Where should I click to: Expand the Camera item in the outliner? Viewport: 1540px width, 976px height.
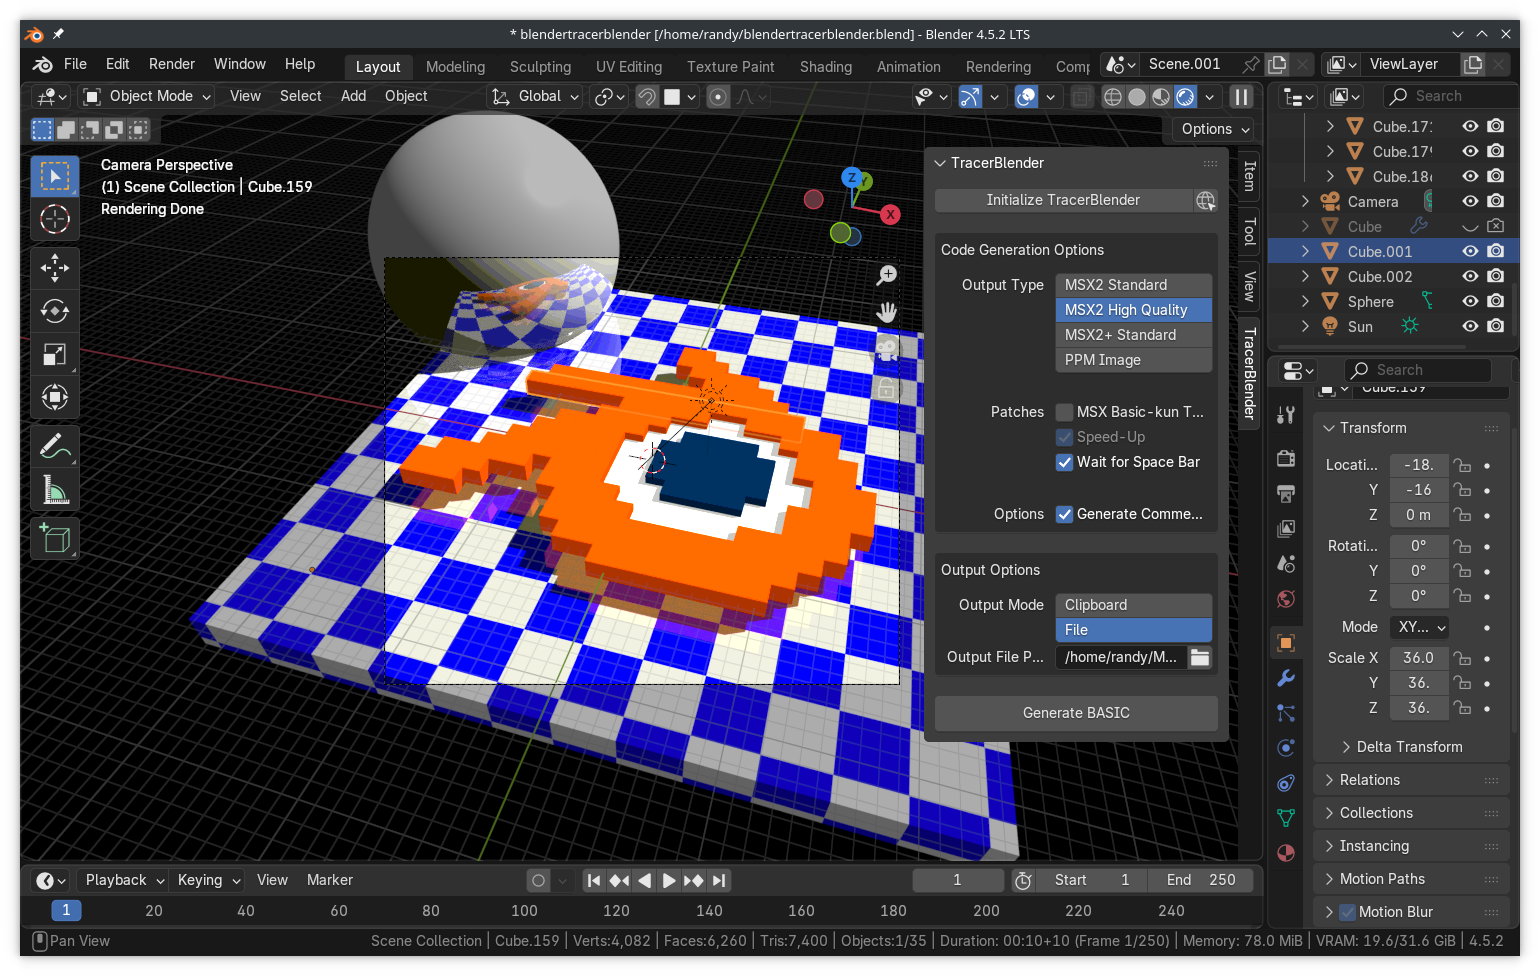pos(1305,201)
